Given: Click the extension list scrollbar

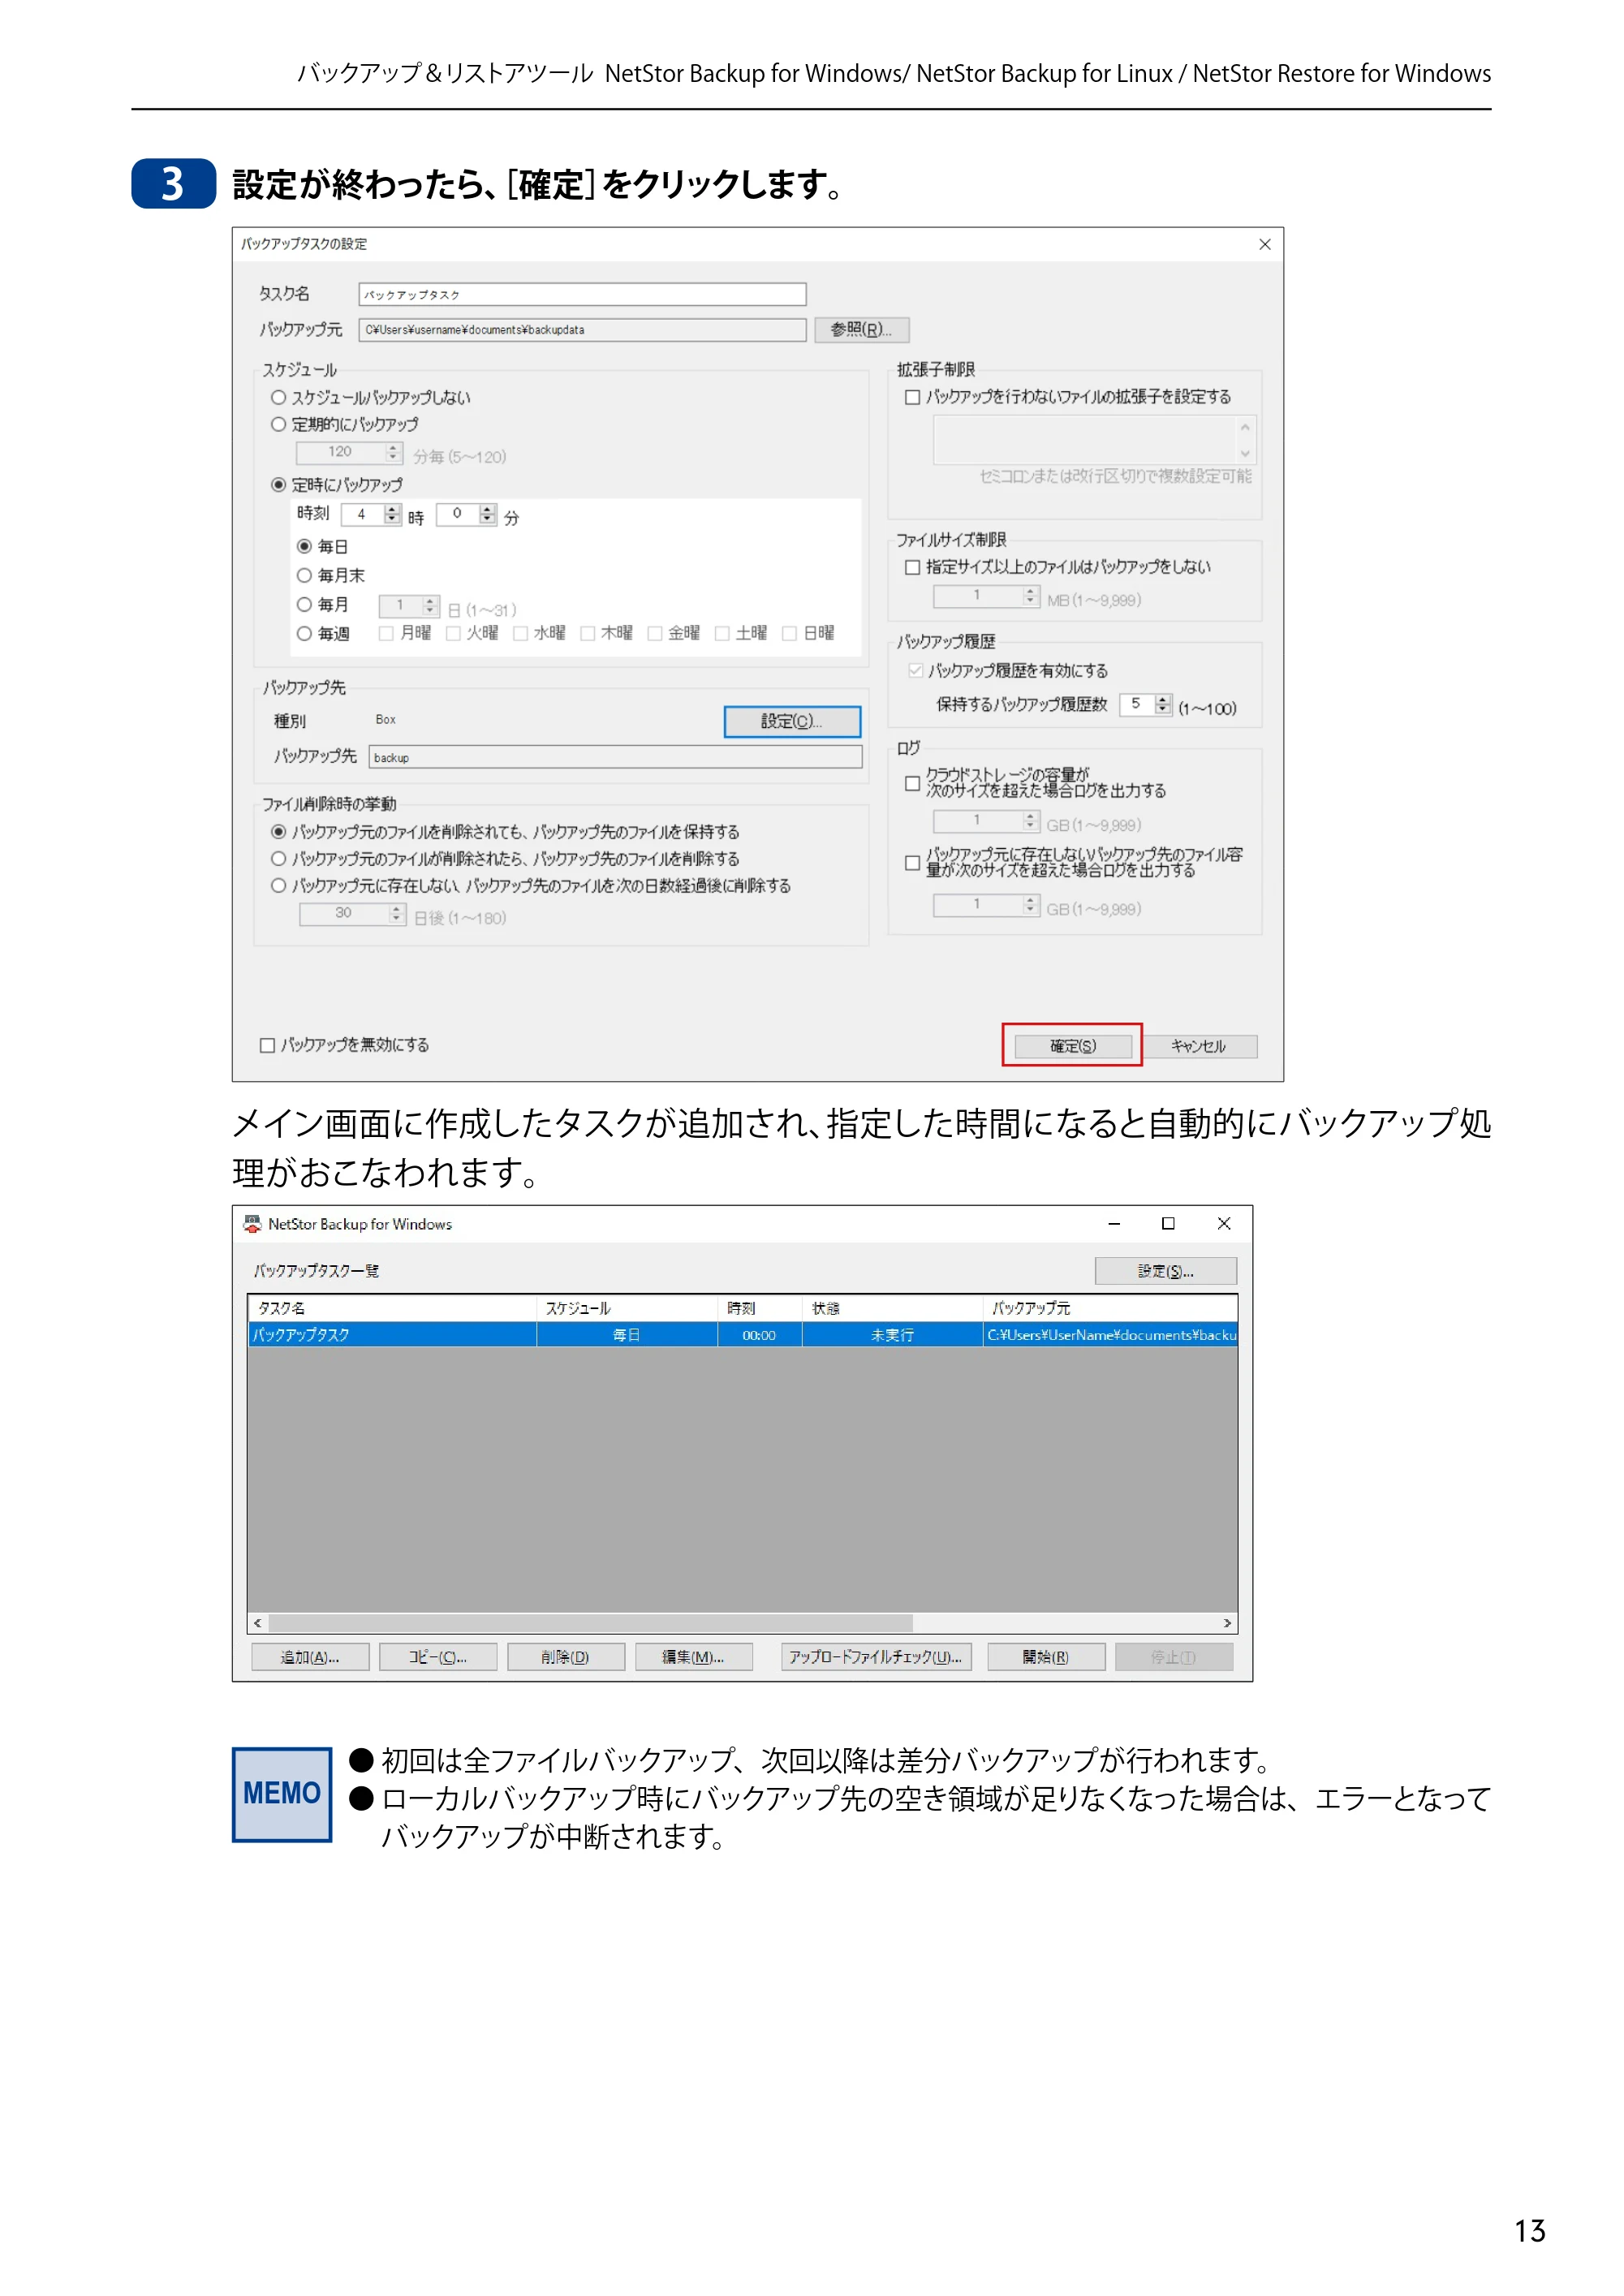Looking at the screenshot, I should point(1245,440).
